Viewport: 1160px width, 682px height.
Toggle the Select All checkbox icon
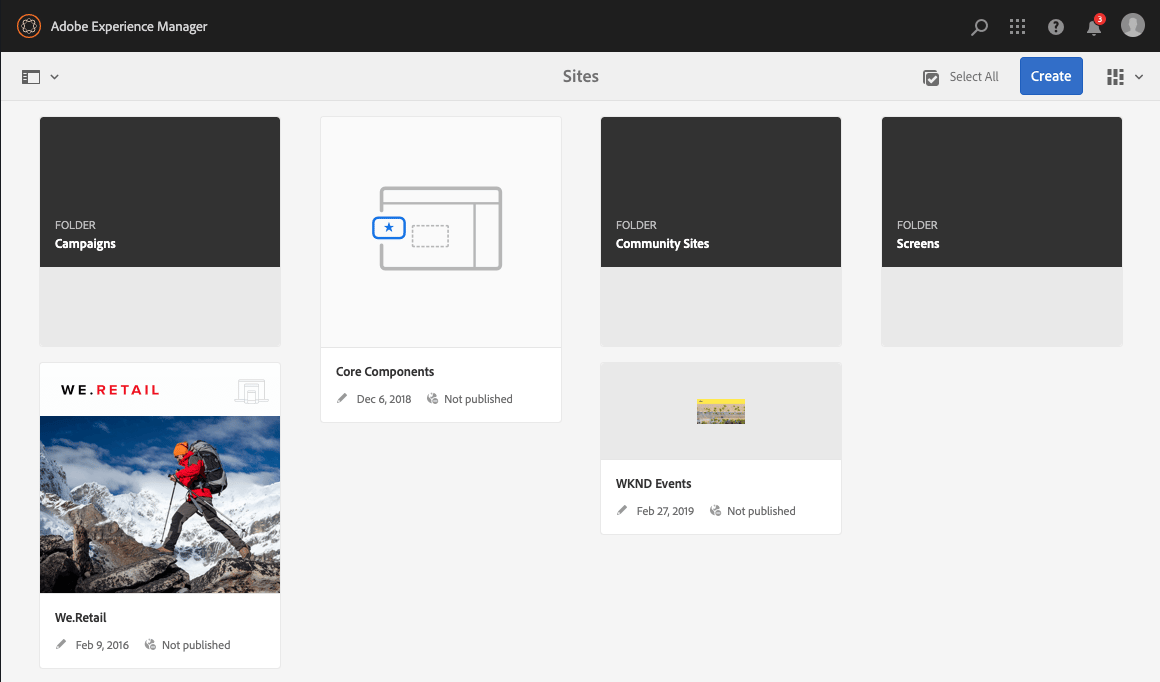[x=930, y=76]
